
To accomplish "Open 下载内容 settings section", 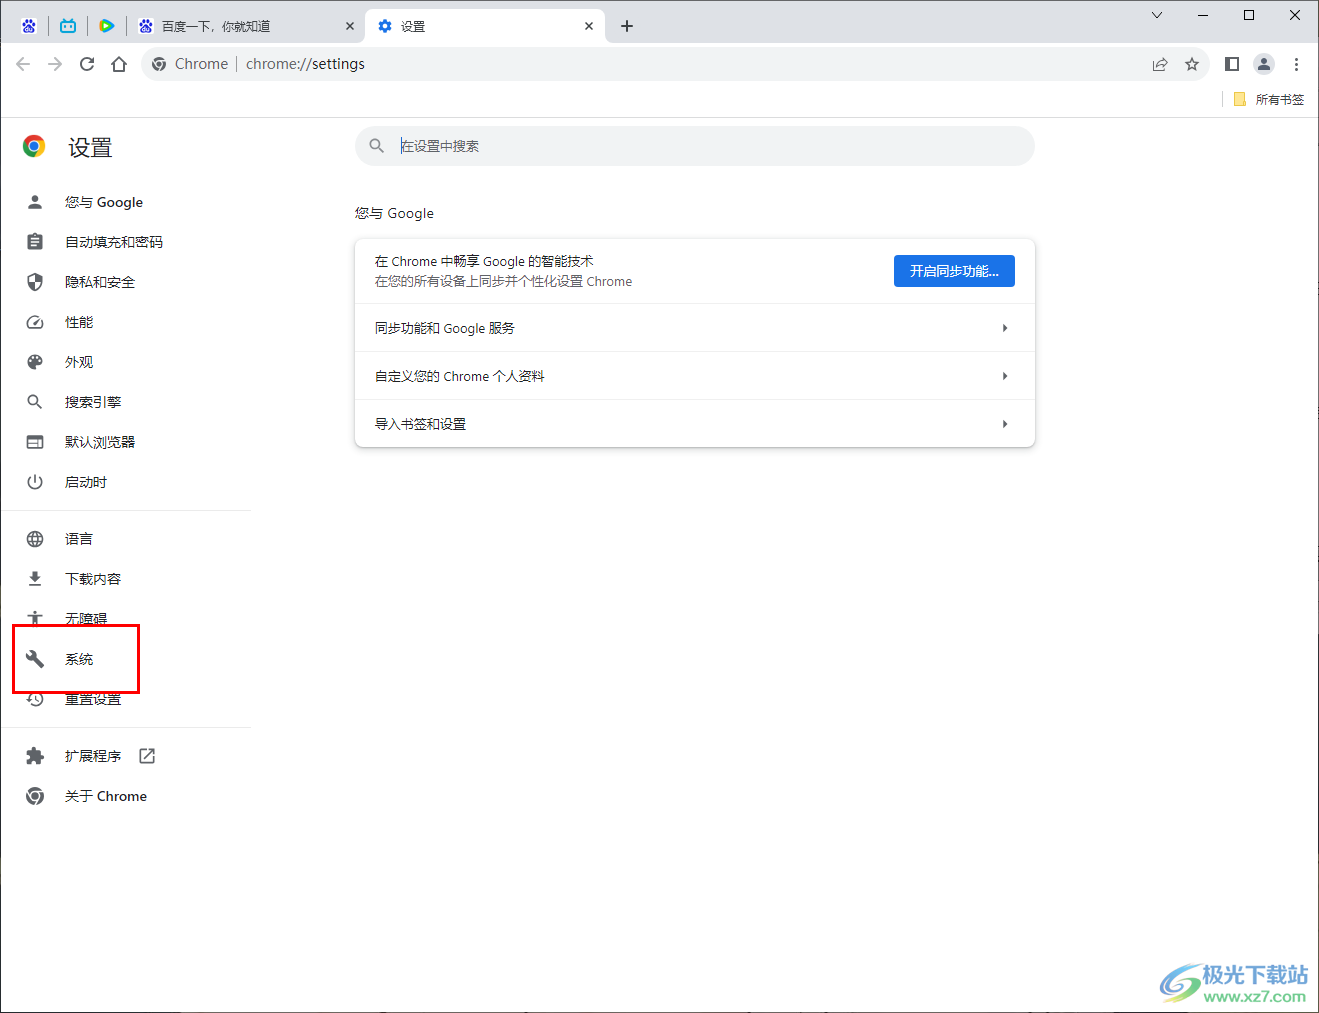I will click(x=93, y=579).
